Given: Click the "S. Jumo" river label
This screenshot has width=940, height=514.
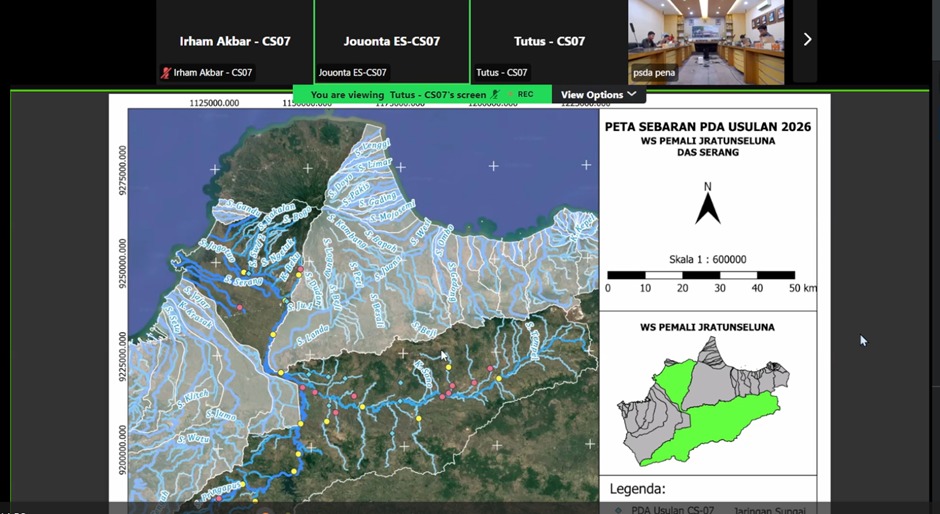Looking at the screenshot, I should [x=221, y=414].
